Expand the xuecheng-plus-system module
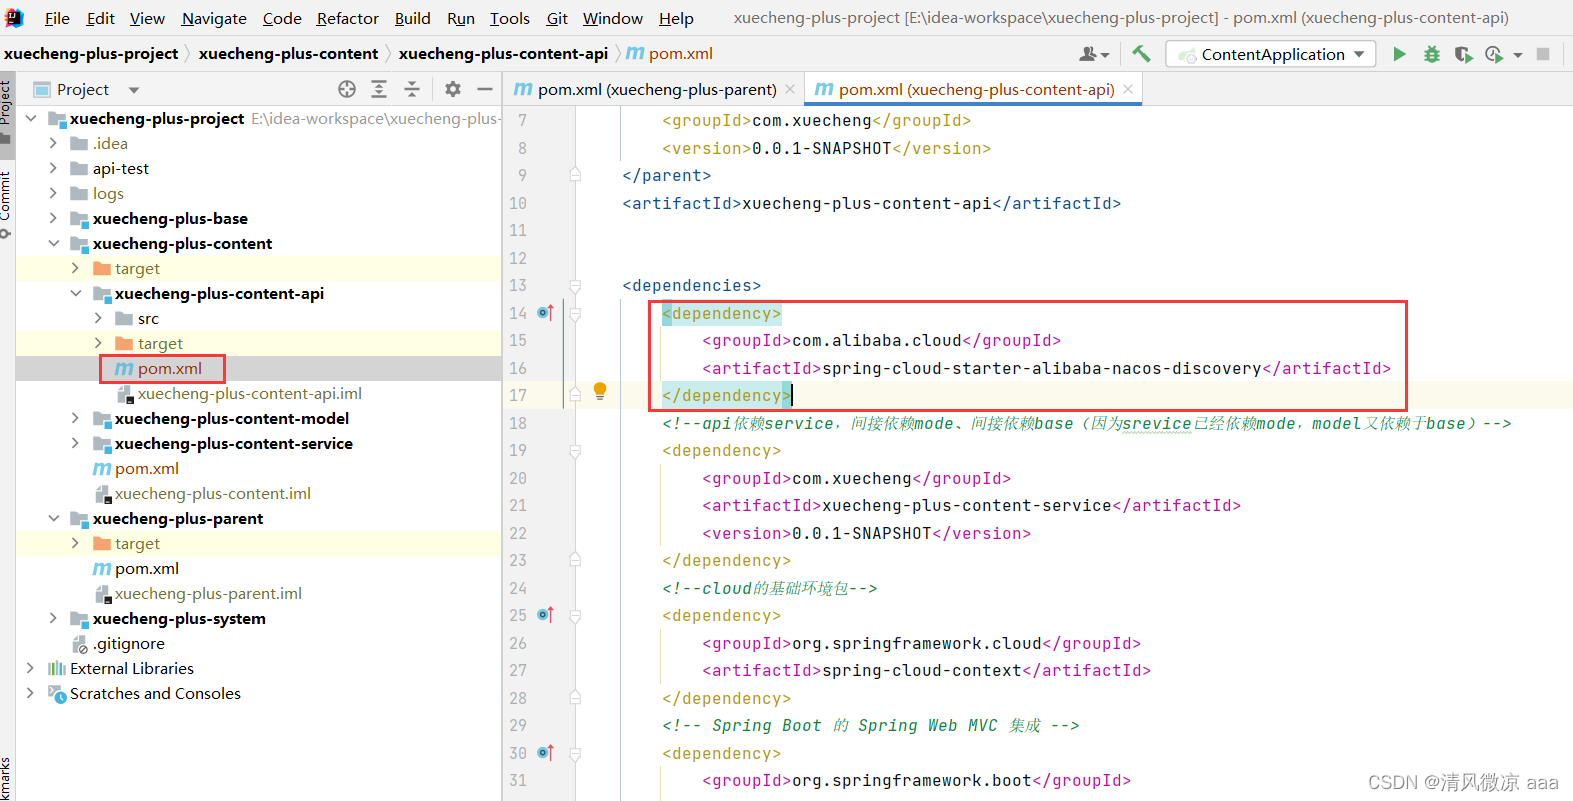 (x=53, y=618)
